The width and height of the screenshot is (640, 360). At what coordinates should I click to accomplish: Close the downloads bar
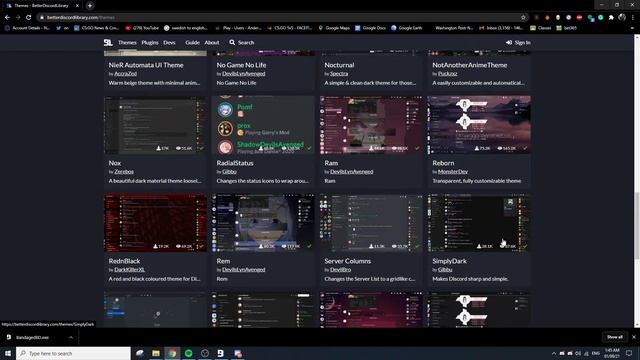633,337
